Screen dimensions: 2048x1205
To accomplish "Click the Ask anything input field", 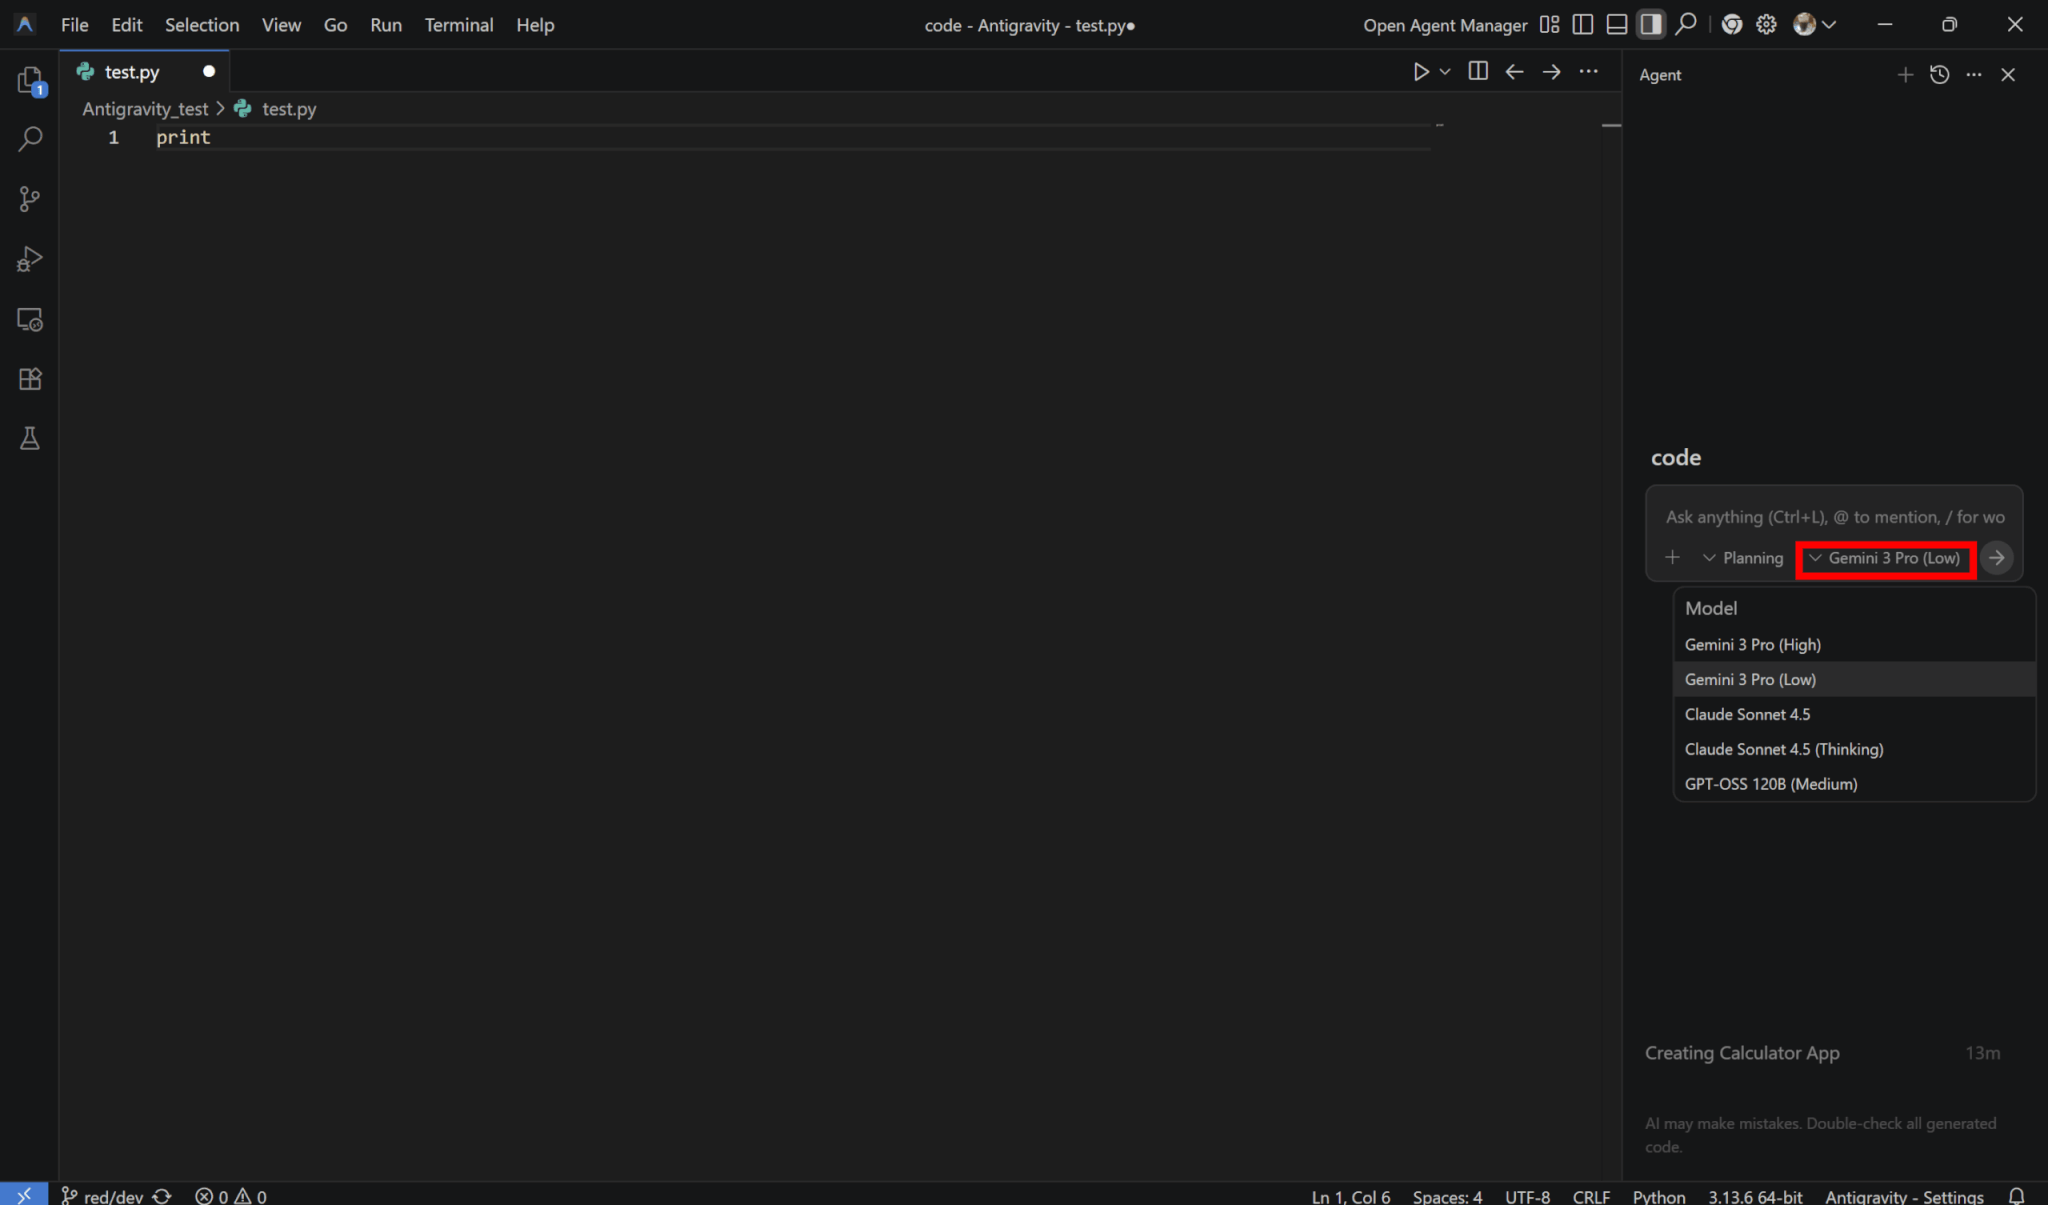I will click(1834, 517).
